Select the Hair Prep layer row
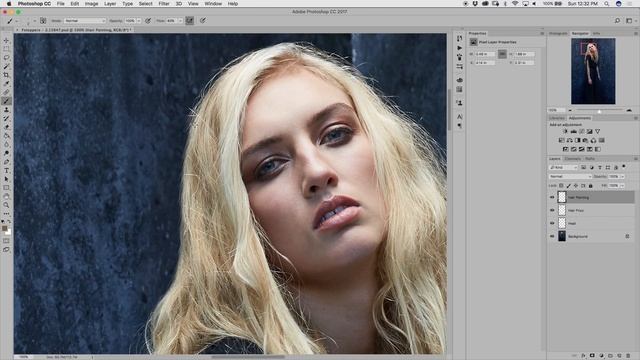This screenshot has width=640, height=360. [x=591, y=211]
